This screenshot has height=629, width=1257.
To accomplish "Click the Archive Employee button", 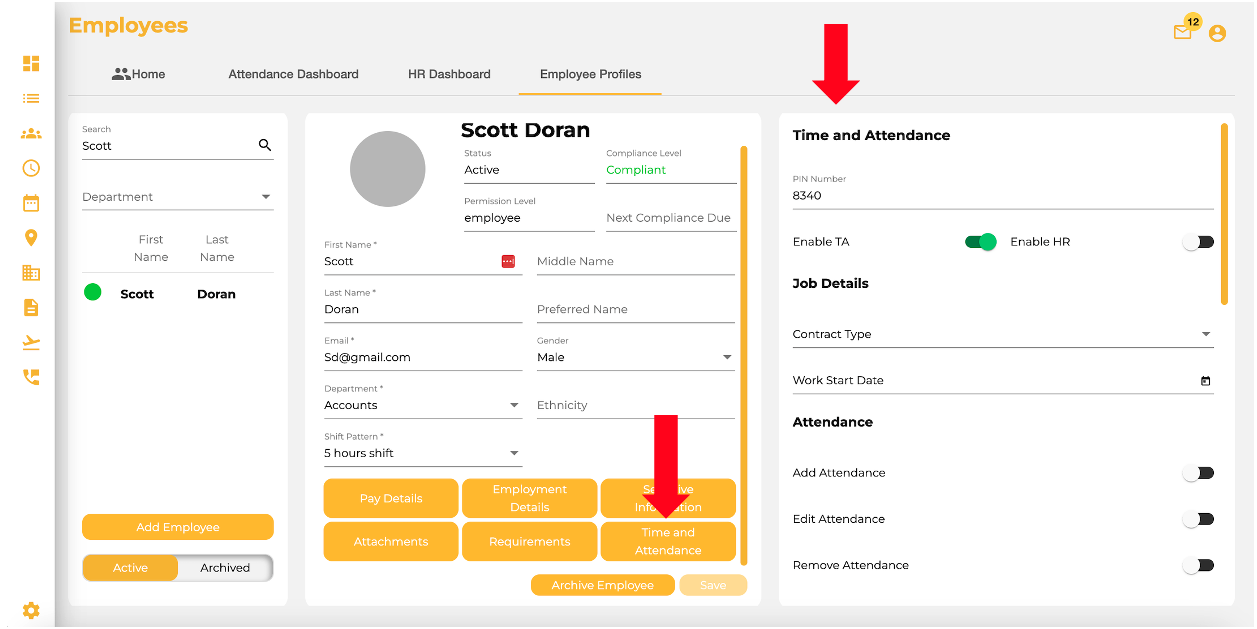I will pos(603,585).
